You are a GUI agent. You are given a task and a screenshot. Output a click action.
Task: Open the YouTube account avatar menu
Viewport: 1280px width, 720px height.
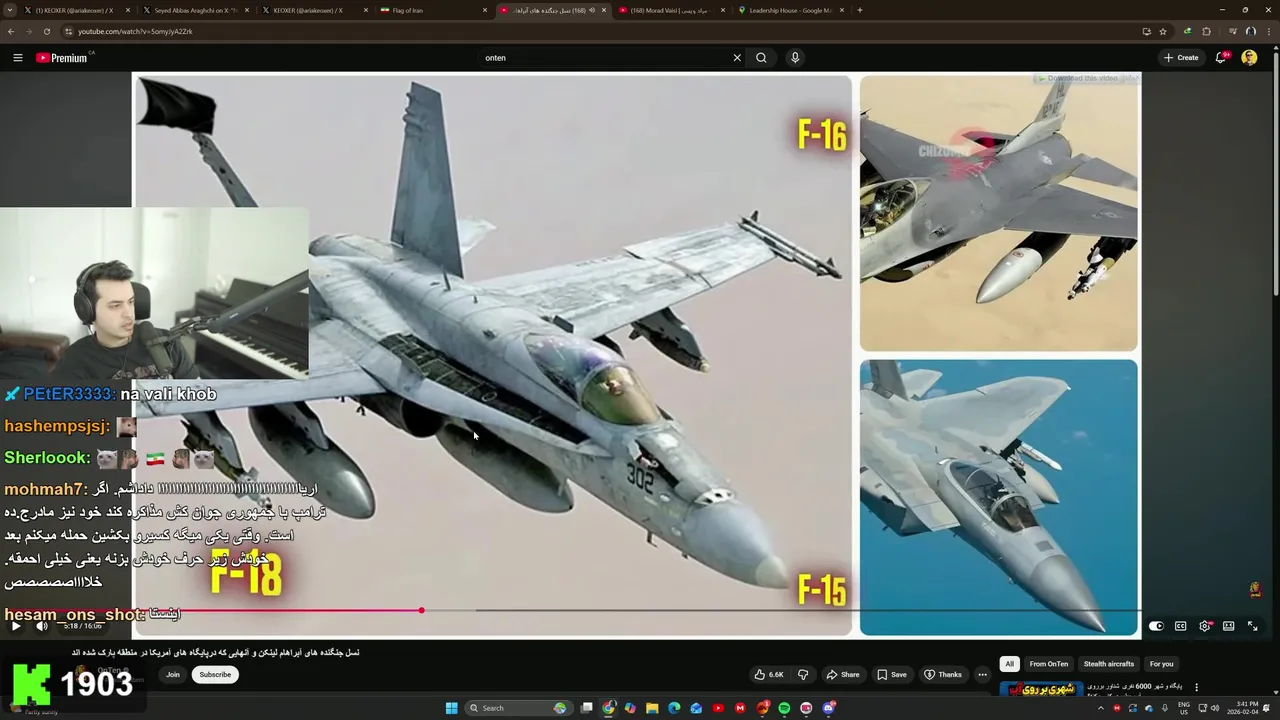1249,58
